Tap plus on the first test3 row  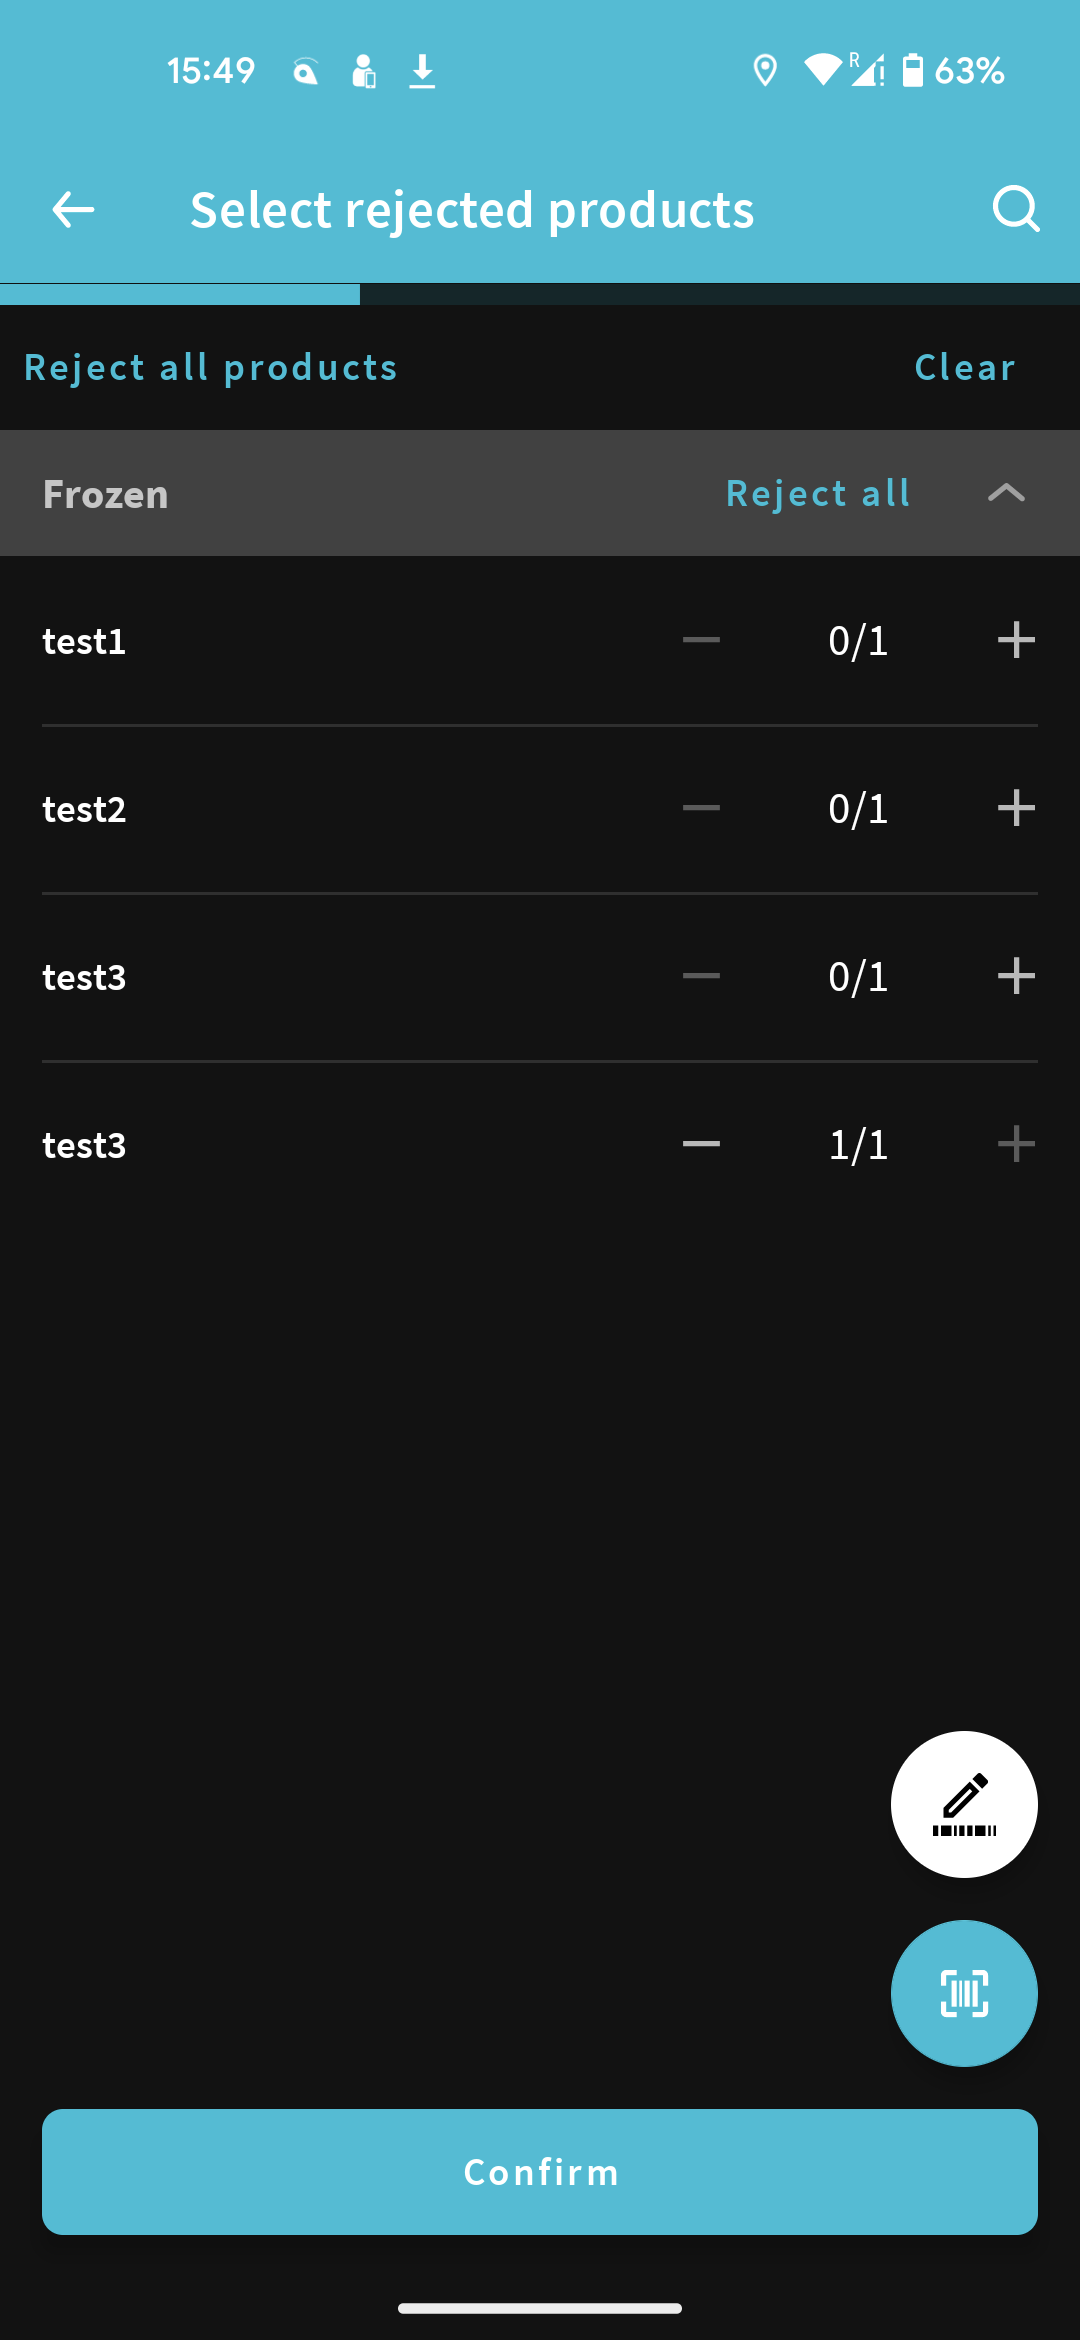[x=1016, y=976]
